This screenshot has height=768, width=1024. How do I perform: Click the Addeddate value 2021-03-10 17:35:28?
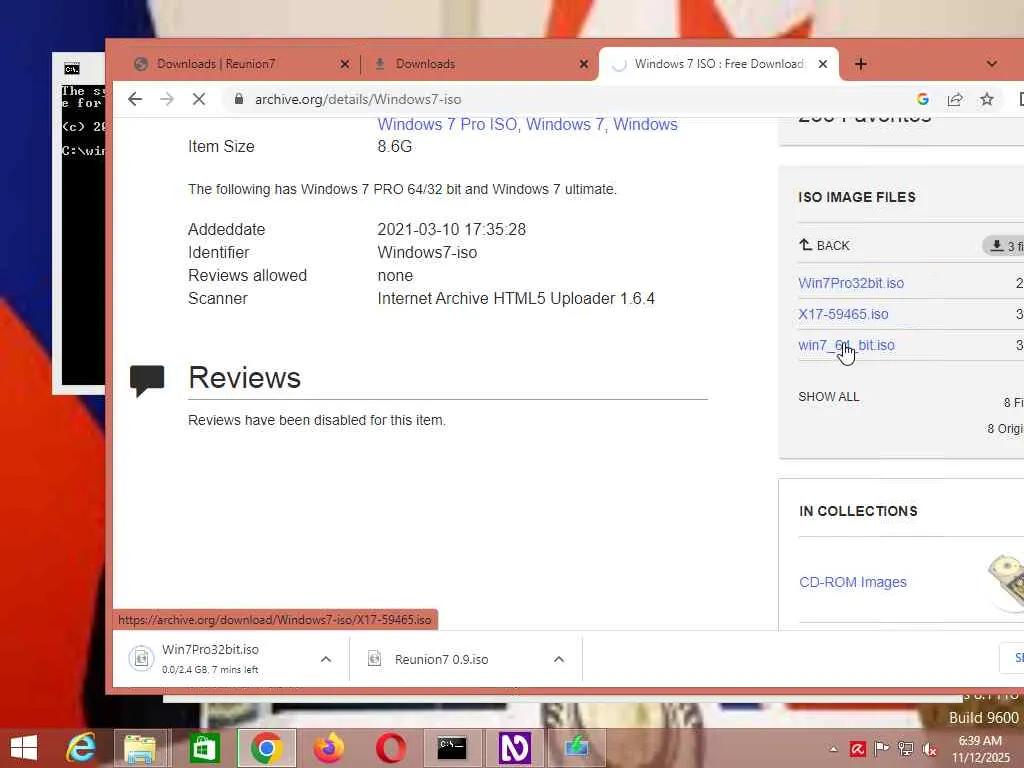(451, 230)
